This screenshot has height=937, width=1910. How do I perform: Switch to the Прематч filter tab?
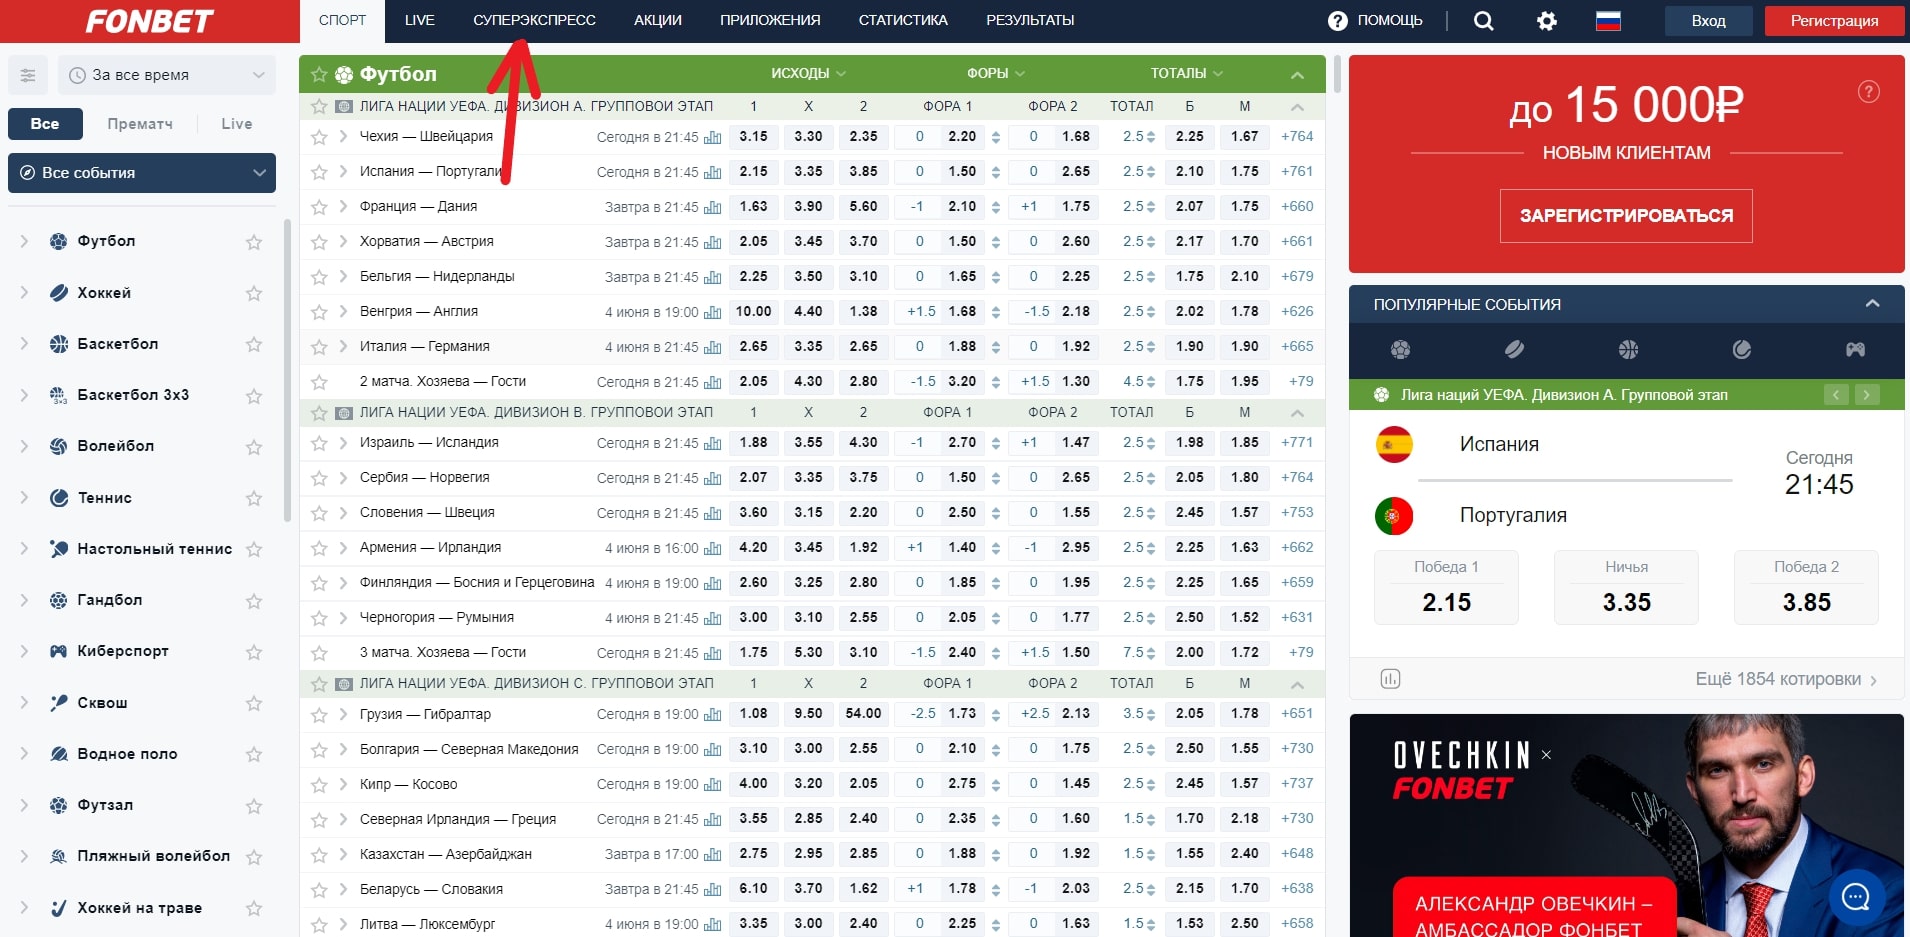point(140,124)
